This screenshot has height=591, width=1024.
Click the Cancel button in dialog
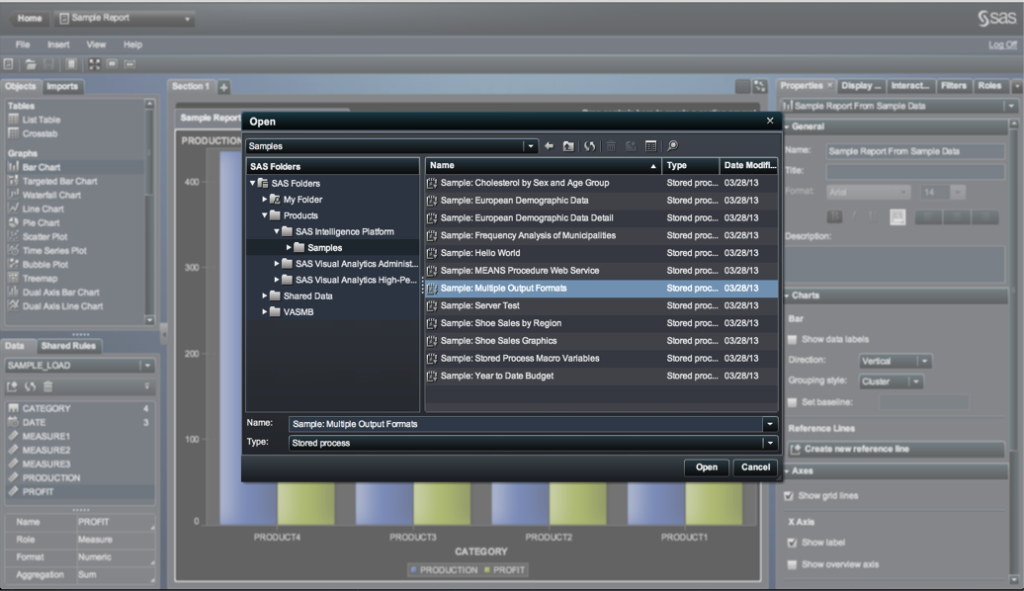tap(756, 467)
